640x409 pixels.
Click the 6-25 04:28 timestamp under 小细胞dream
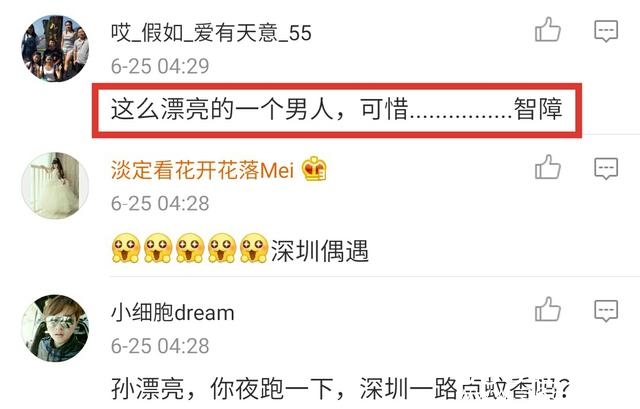(160, 346)
